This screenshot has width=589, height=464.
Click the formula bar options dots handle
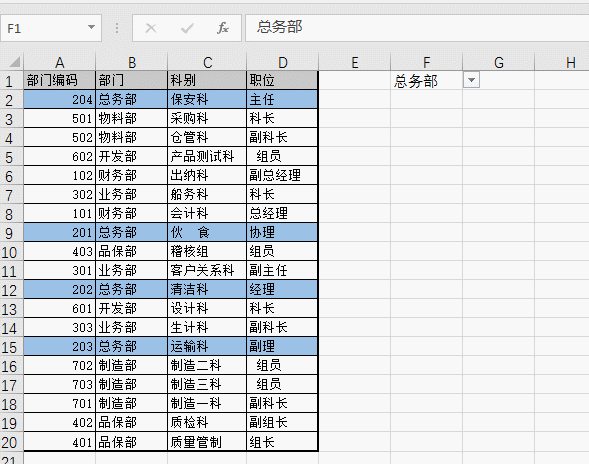coord(117,28)
